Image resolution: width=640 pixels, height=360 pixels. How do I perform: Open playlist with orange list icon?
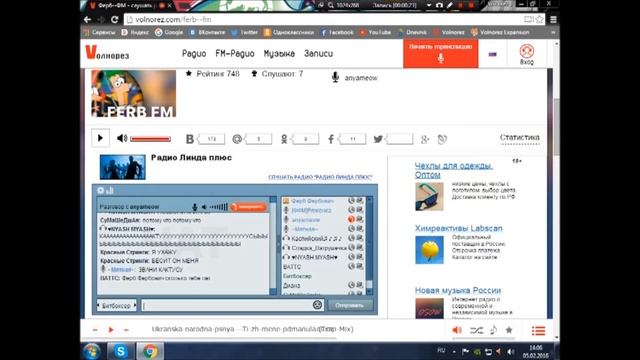pos(538,331)
